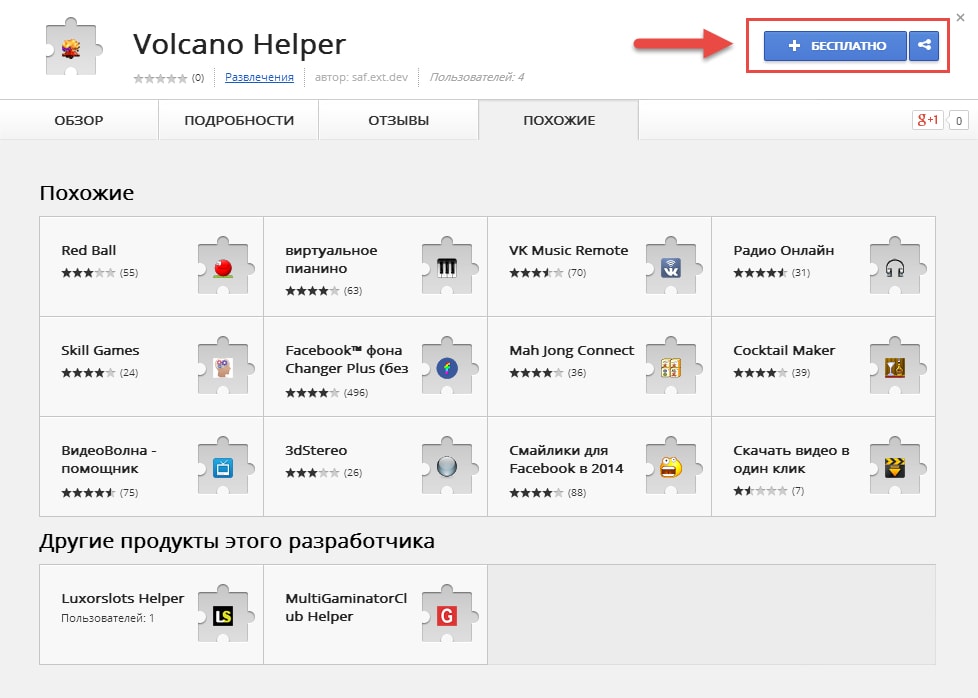This screenshot has width=978, height=698.
Task: Click the Радио Онлайн headphones icon
Action: click(894, 266)
